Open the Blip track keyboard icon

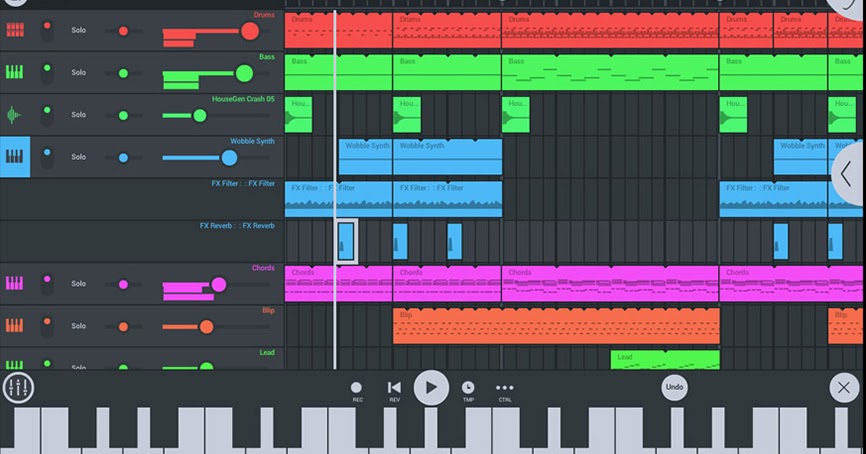(x=15, y=325)
